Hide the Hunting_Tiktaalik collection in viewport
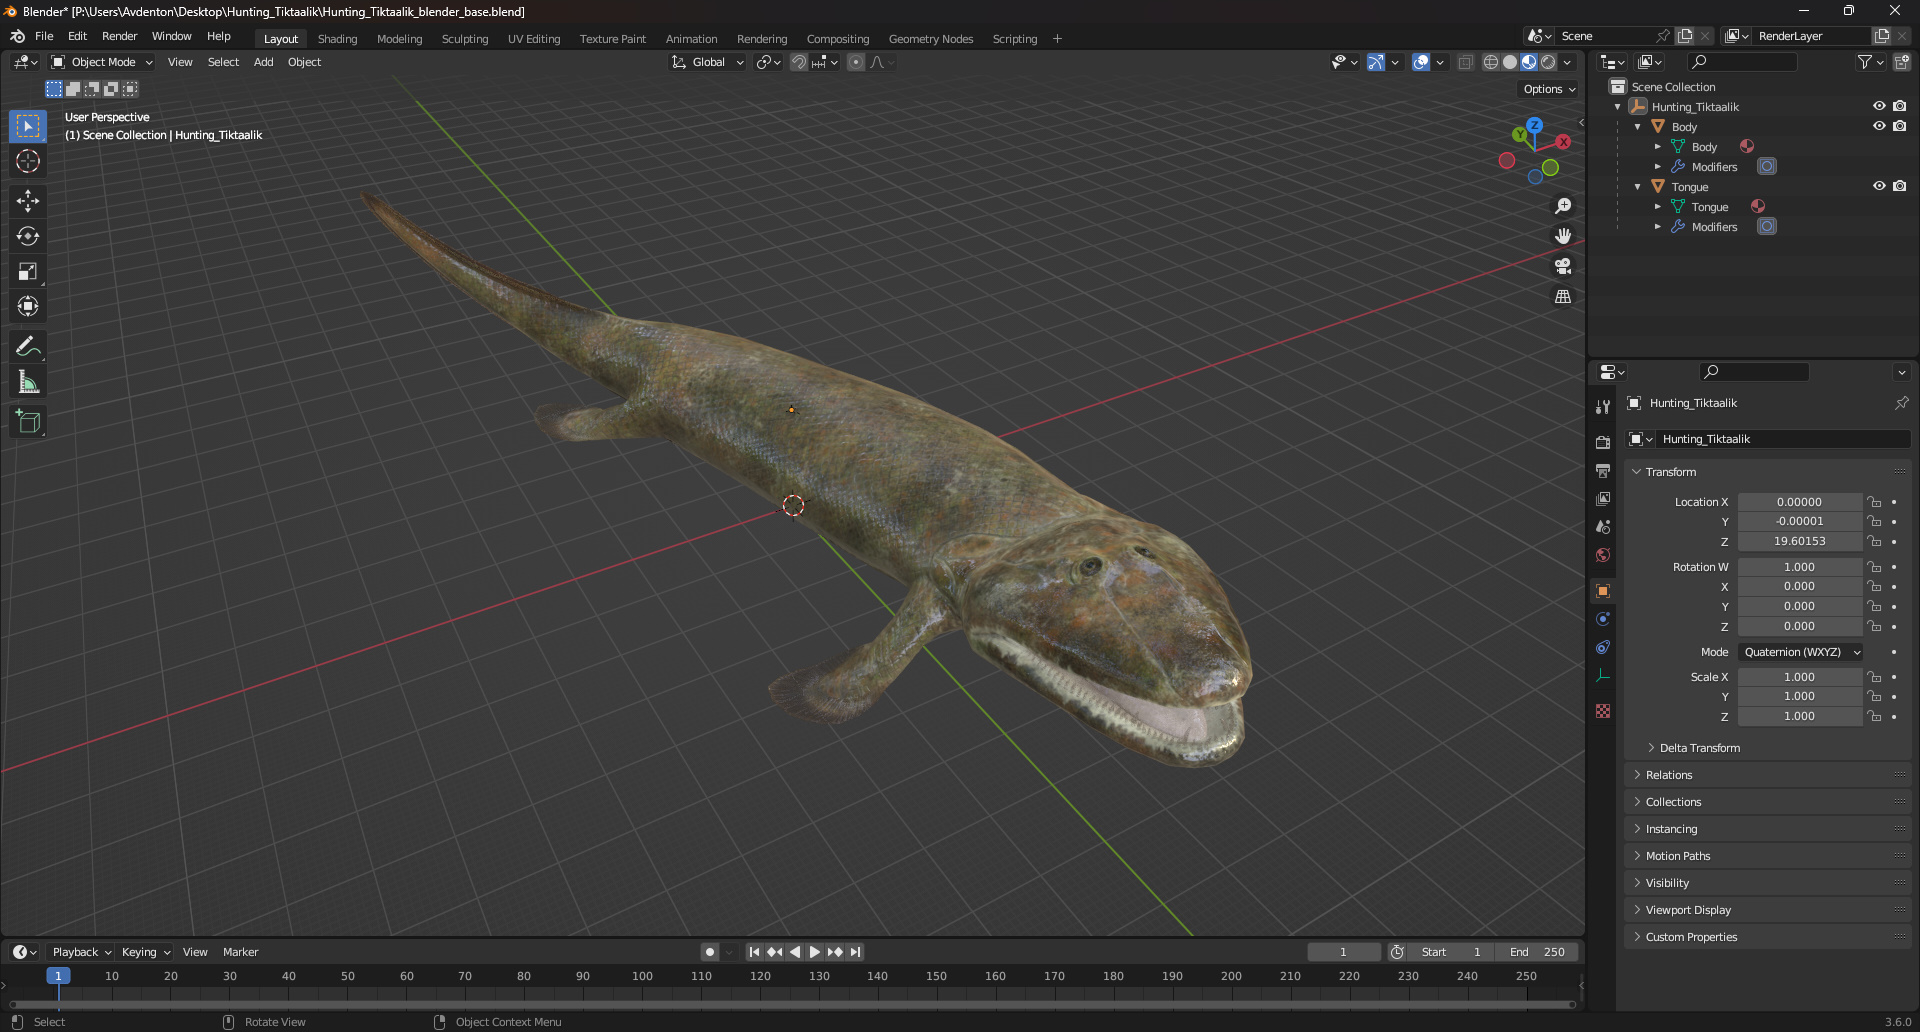This screenshot has height=1032, width=1920. [1879, 106]
